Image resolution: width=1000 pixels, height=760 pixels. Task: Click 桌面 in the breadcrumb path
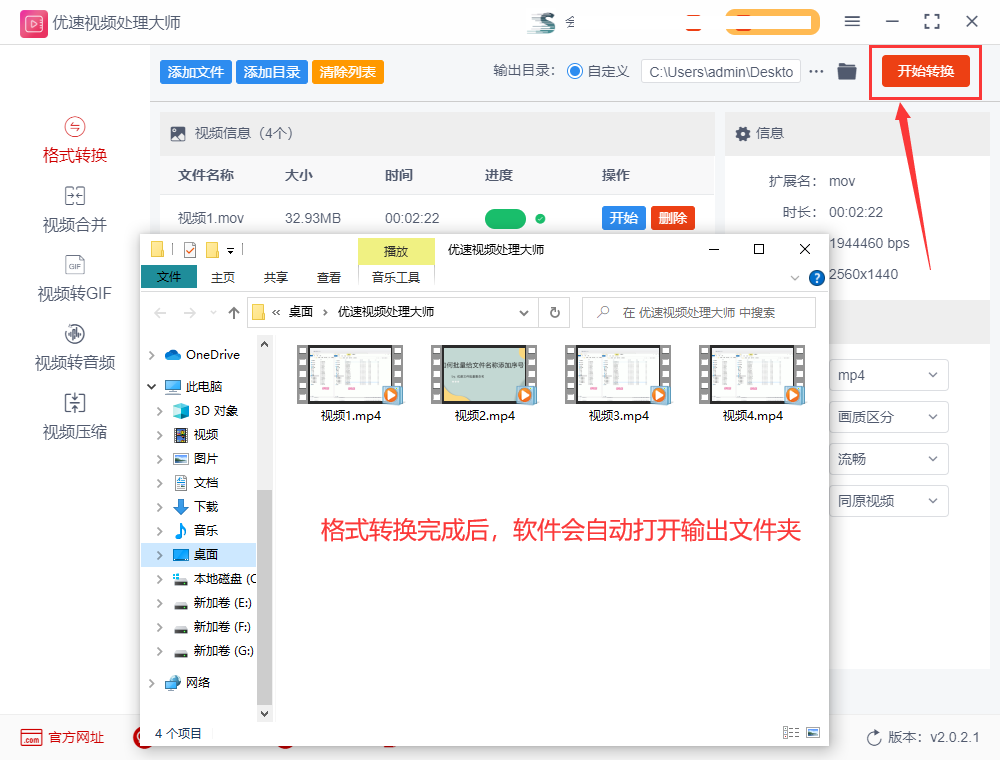point(301,312)
